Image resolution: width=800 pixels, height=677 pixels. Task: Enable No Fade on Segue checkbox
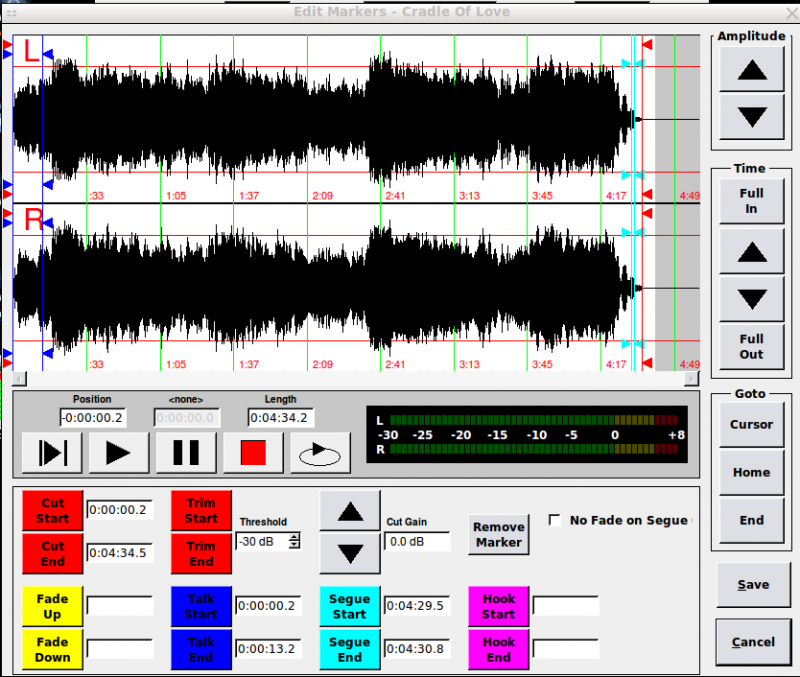555,520
